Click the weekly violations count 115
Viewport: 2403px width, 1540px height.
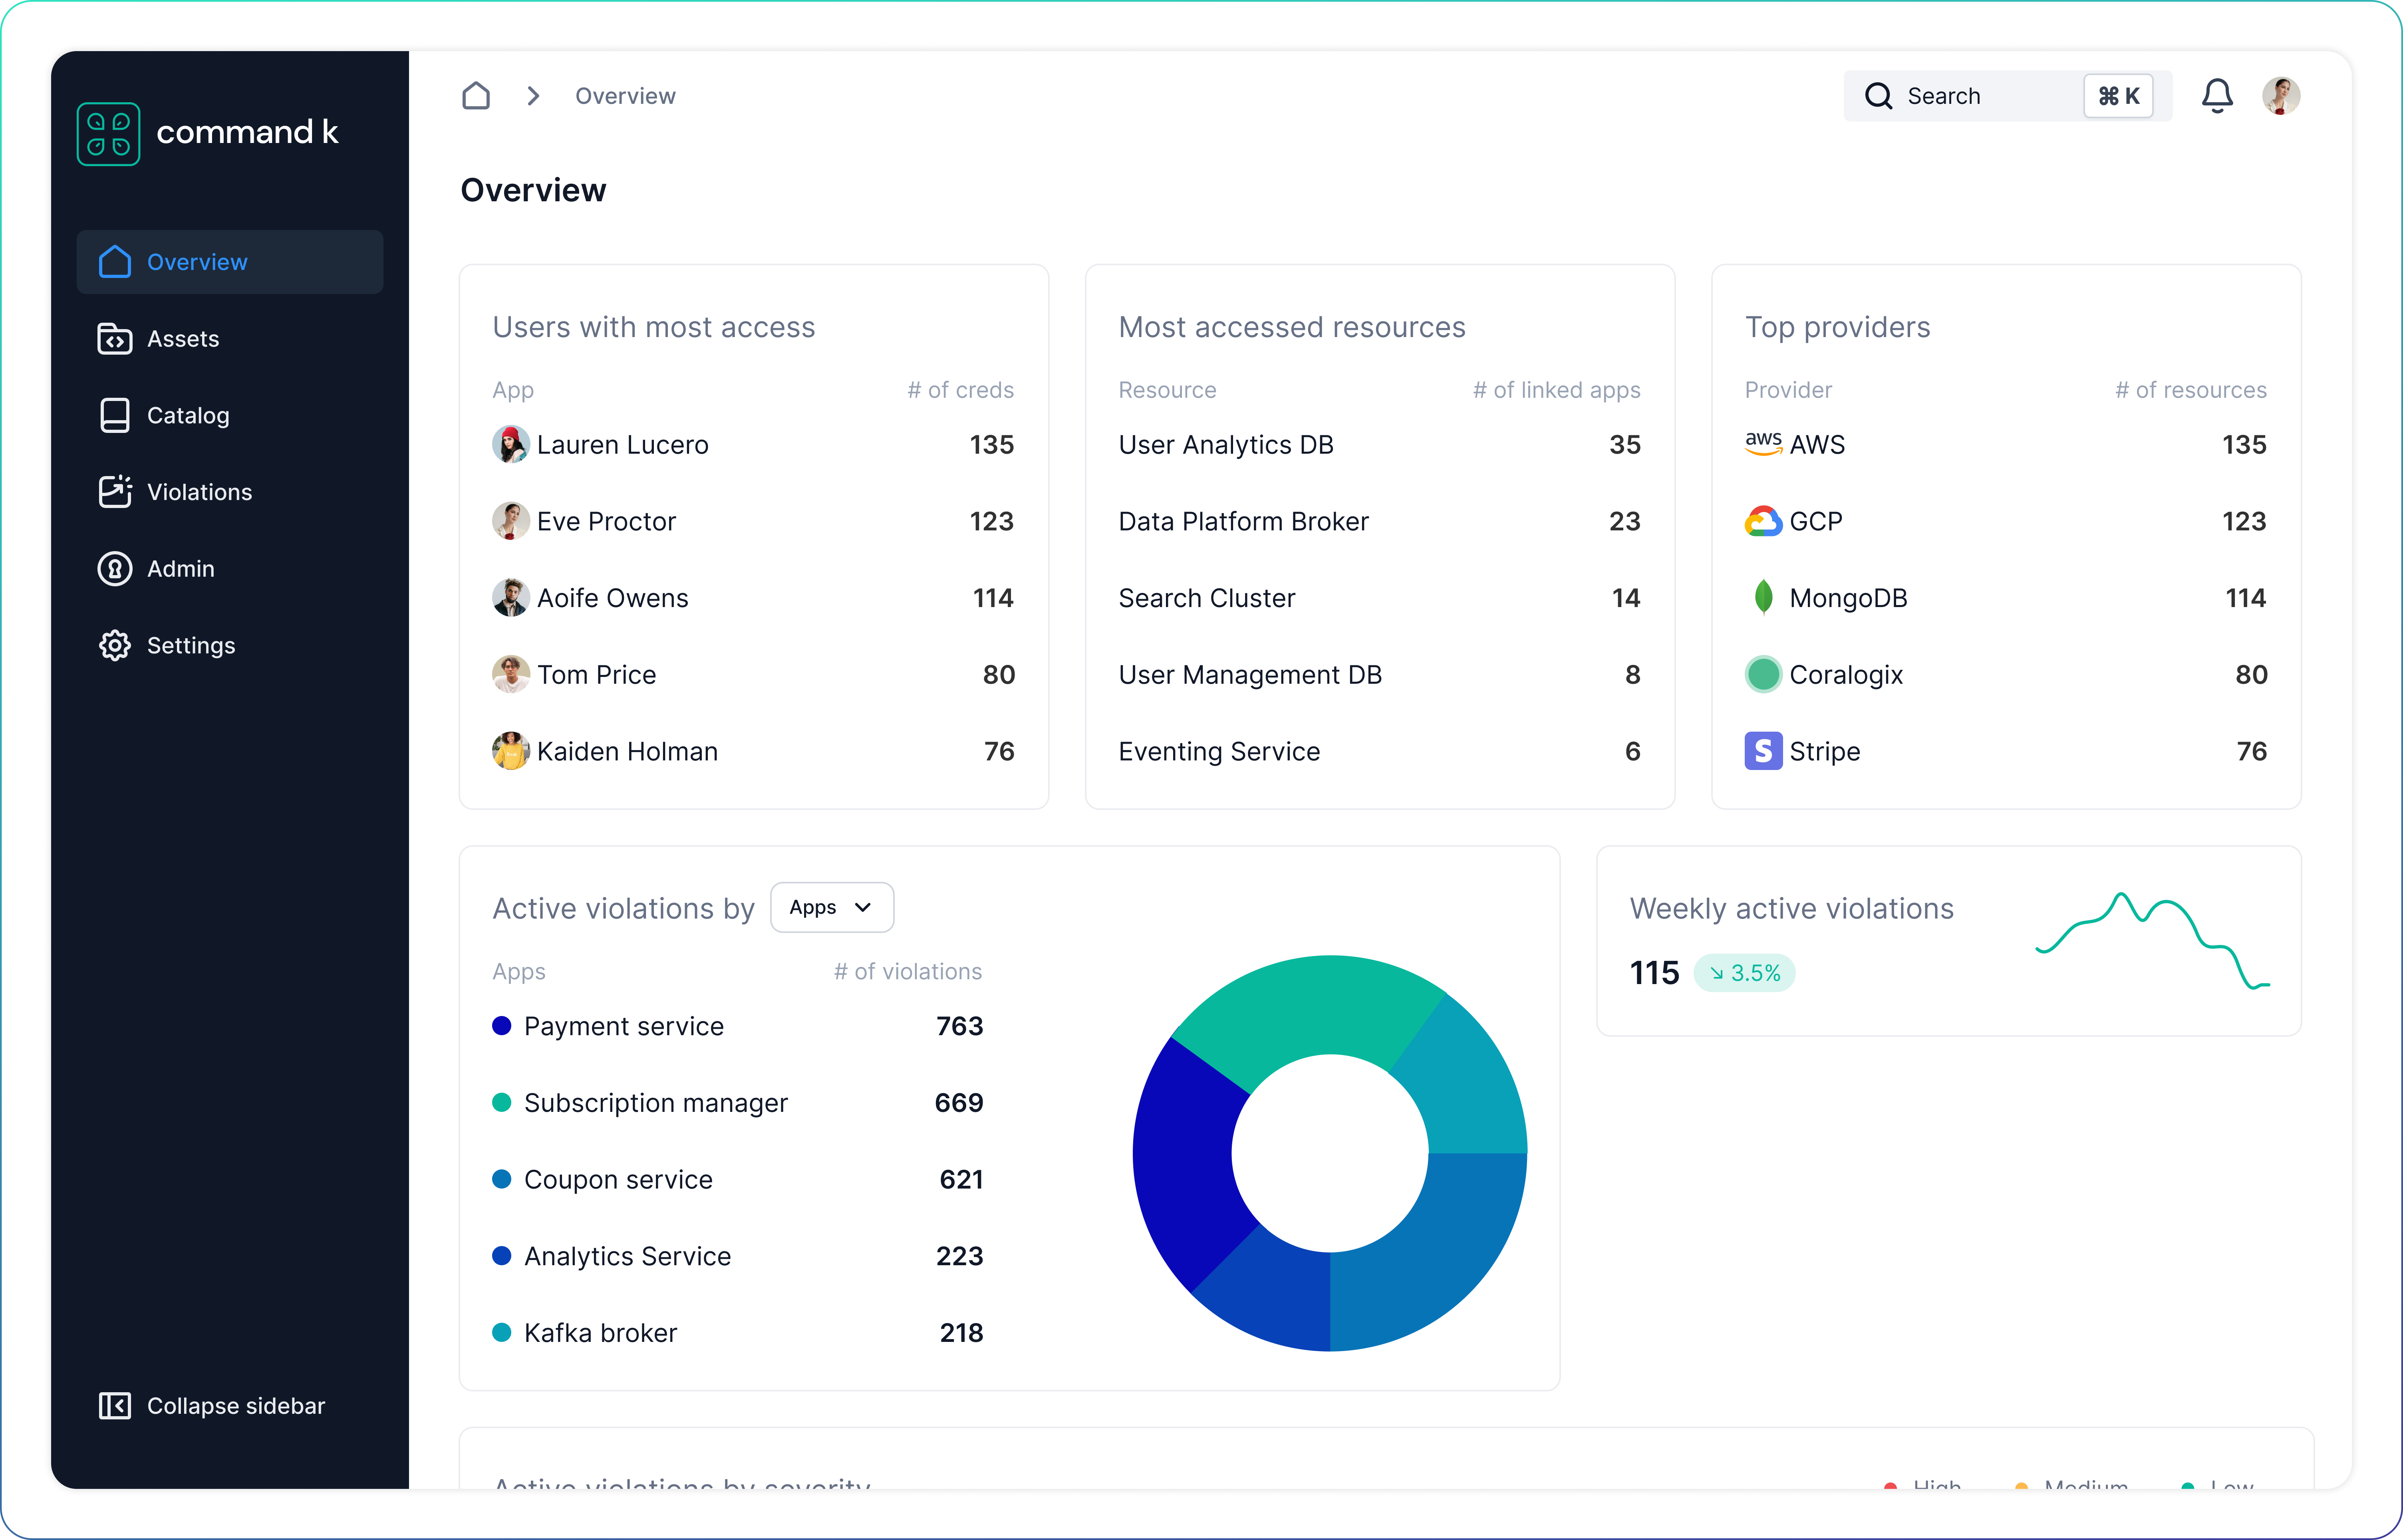(x=1654, y=973)
